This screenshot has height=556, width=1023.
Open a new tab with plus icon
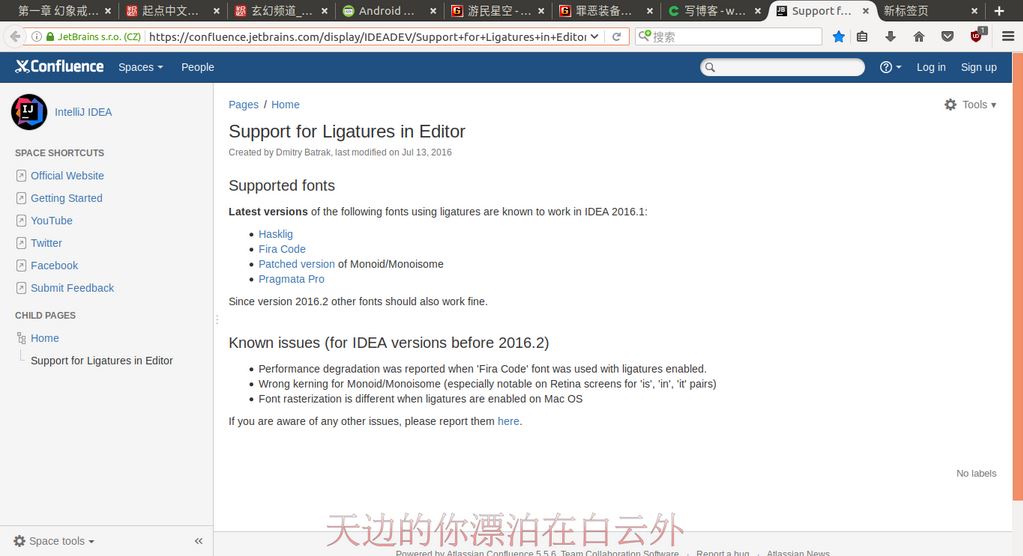999,10
